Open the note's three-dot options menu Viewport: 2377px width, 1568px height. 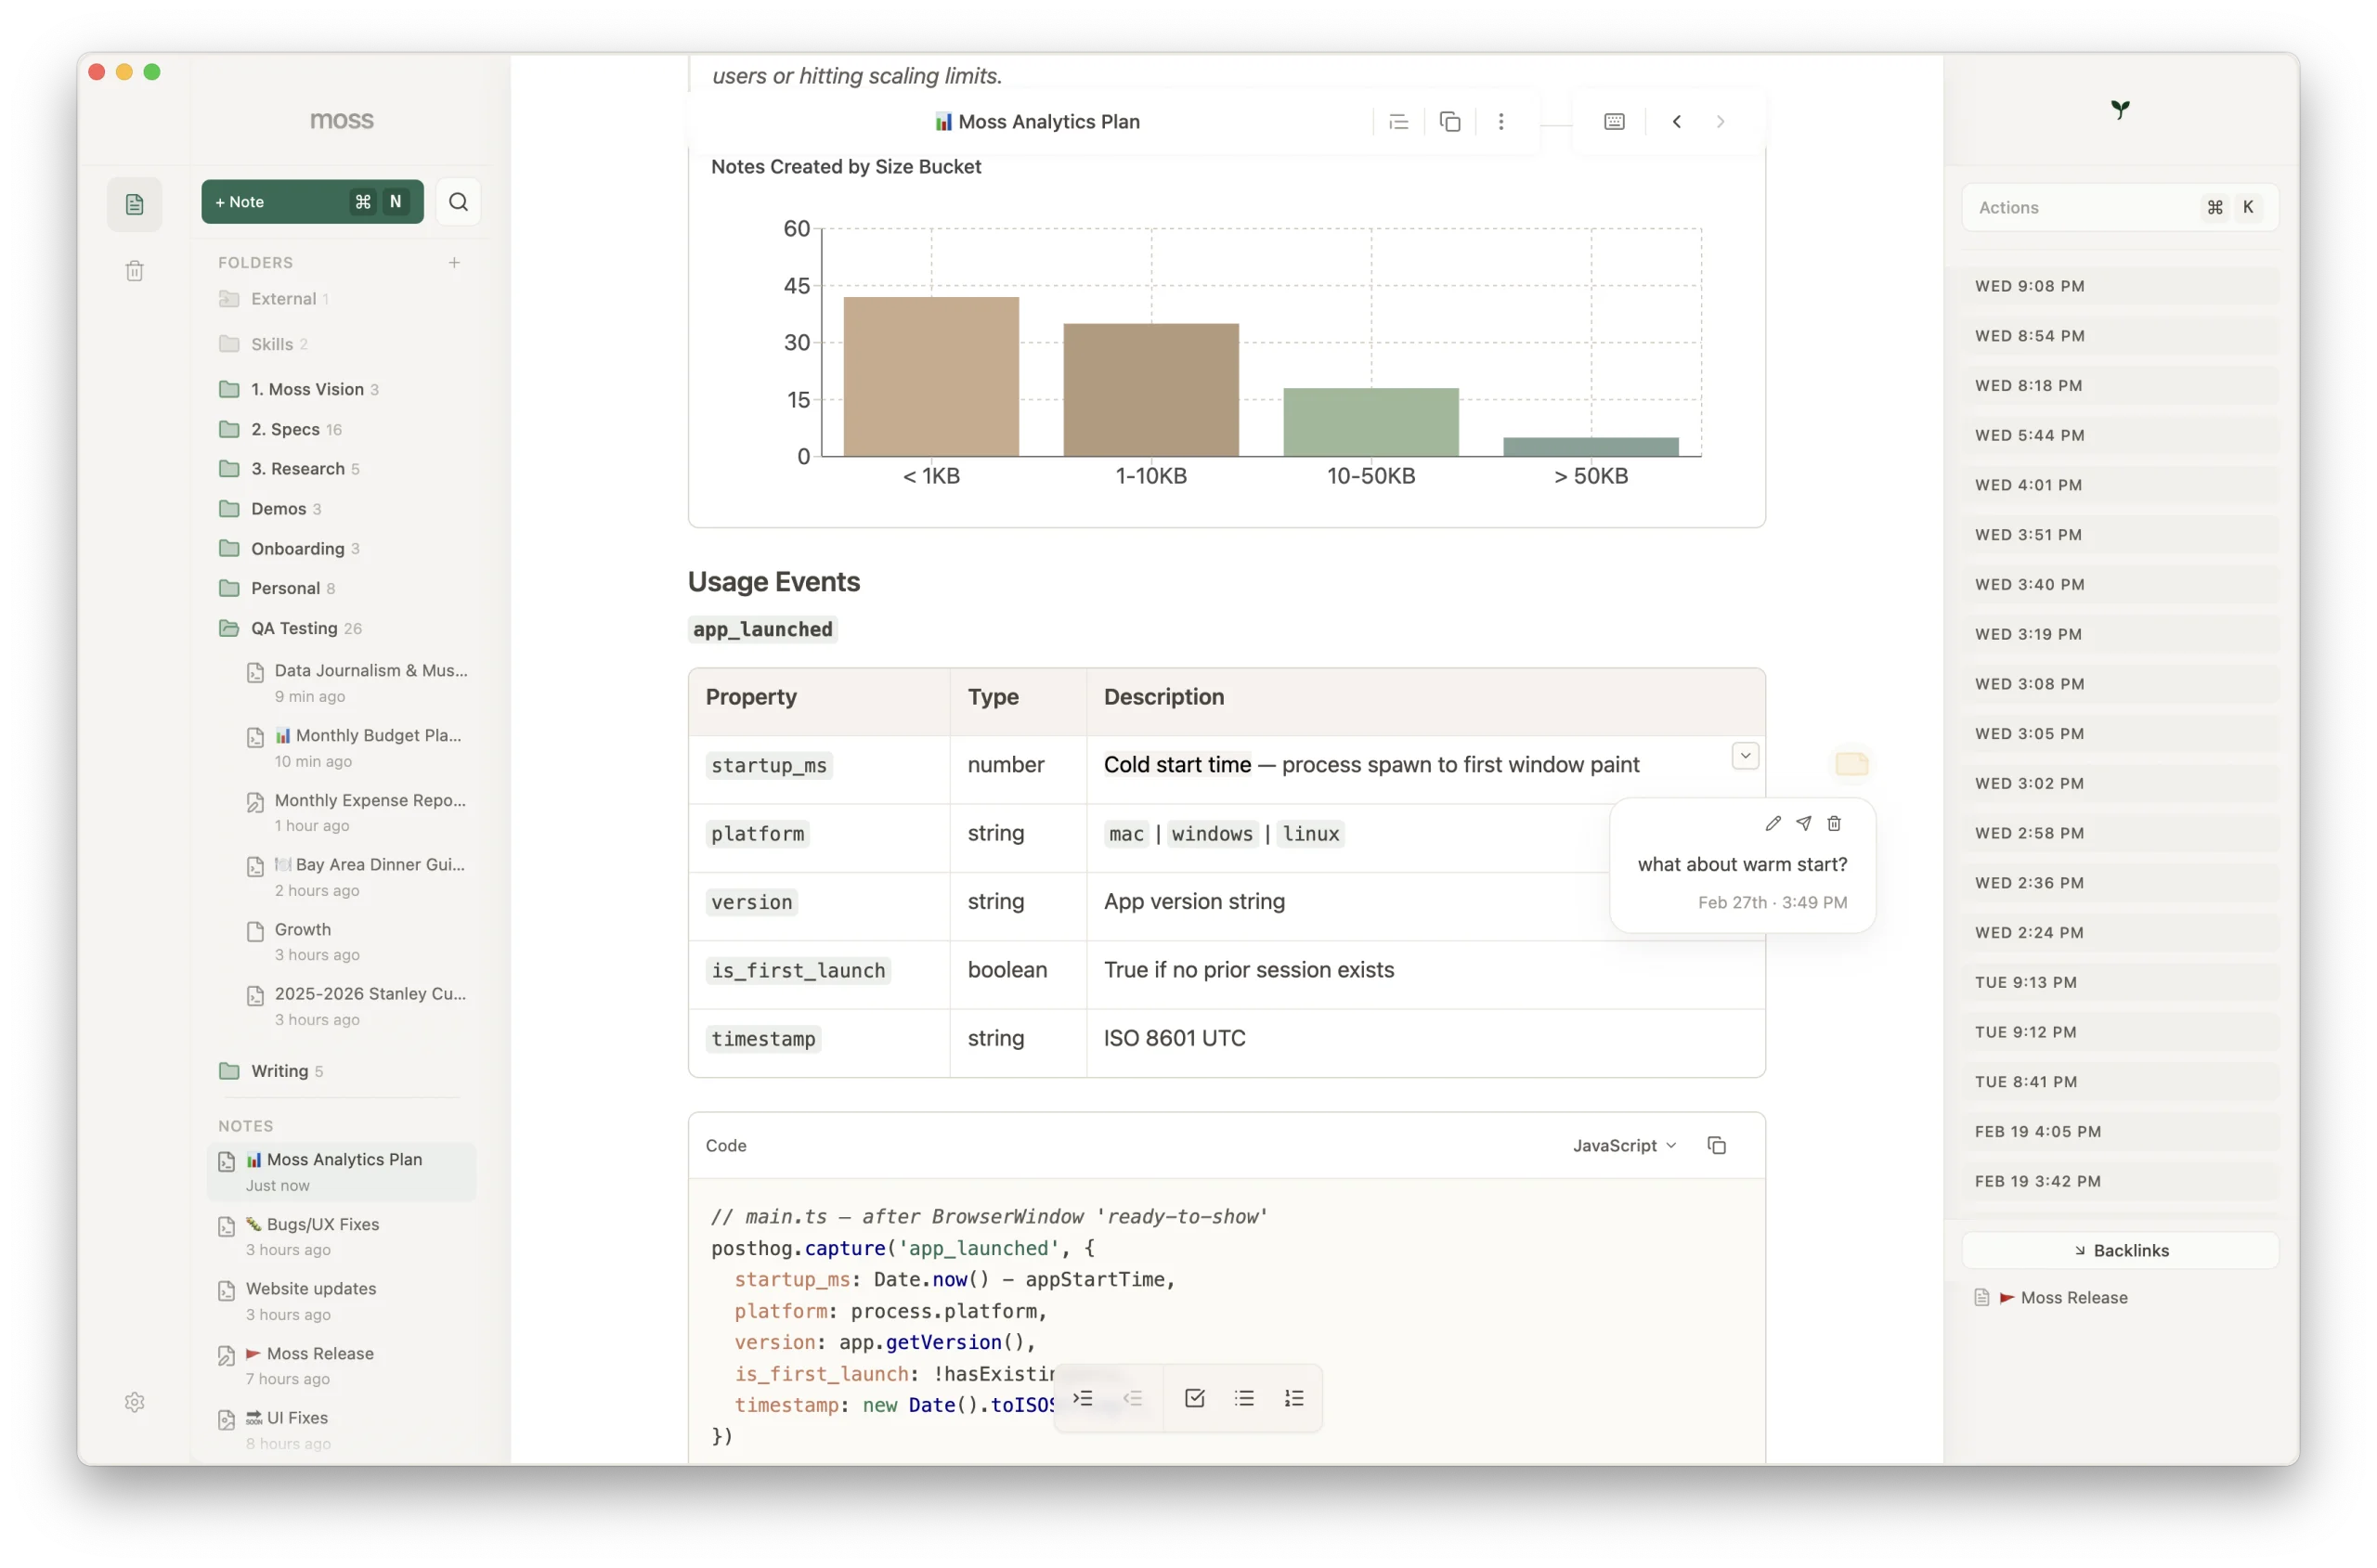pyautogui.click(x=1502, y=121)
